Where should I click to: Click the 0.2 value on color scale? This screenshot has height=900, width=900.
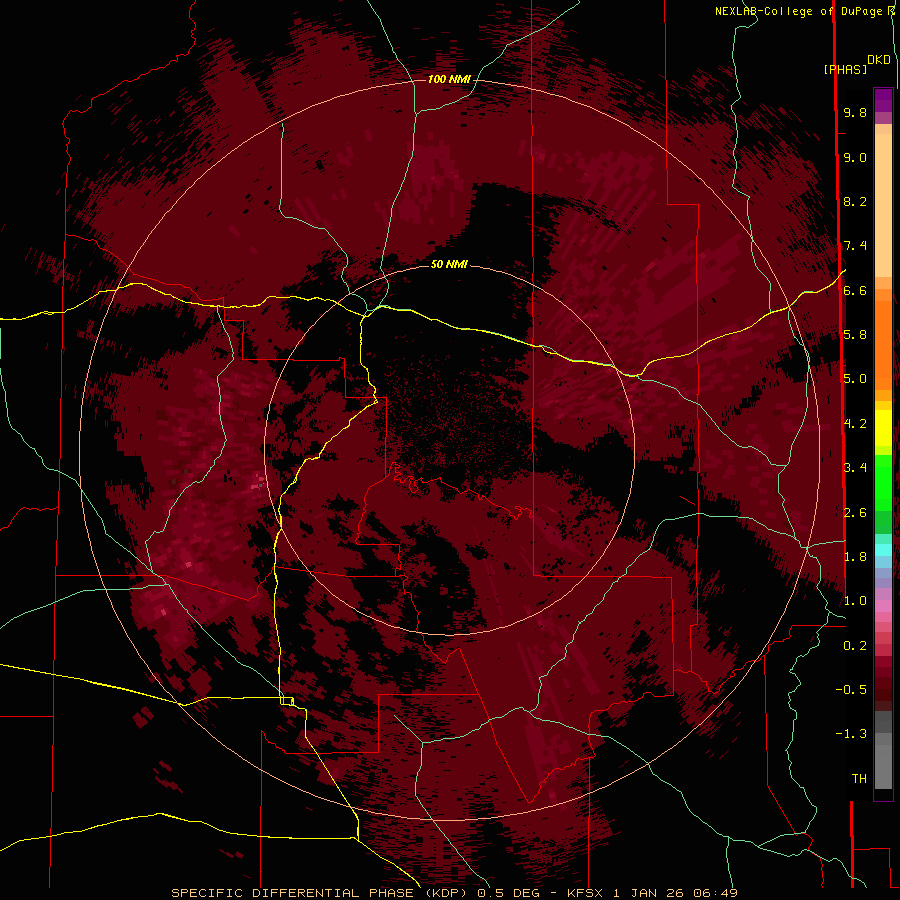(x=855, y=646)
